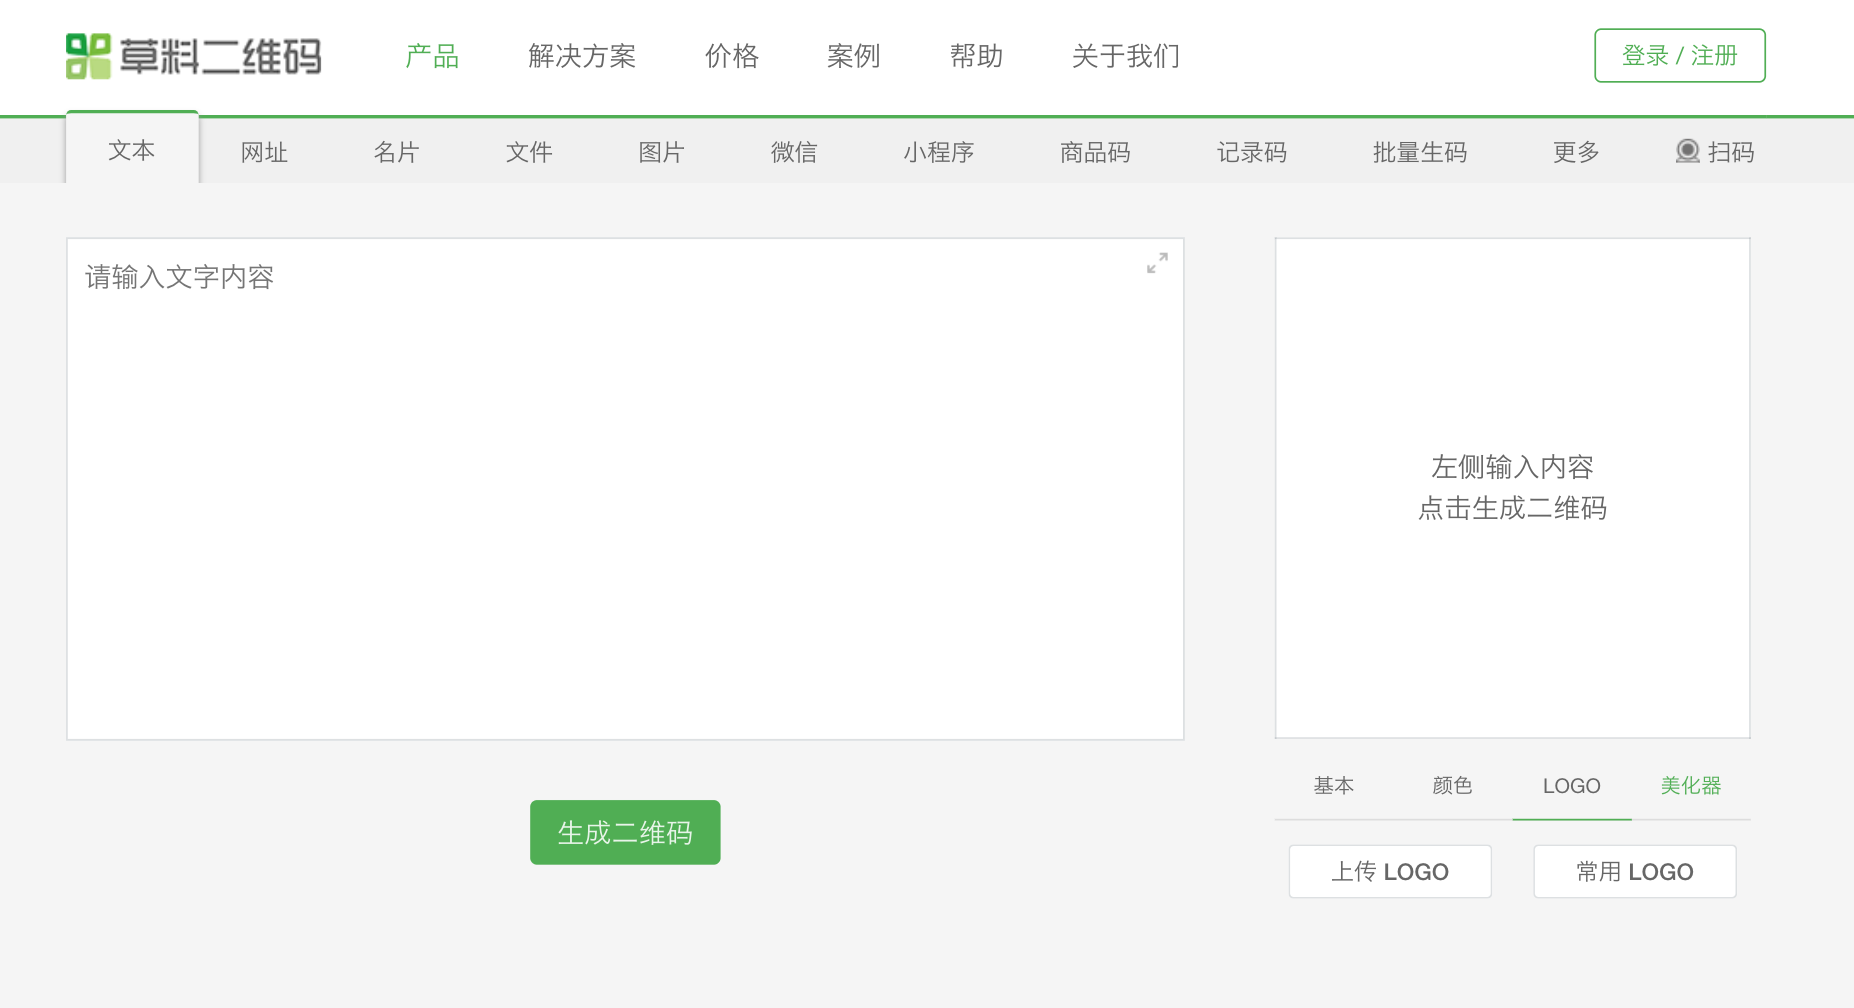Open 关于我们 page
Image resolution: width=1854 pixels, height=1008 pixels.
[x=1126, y=56]
